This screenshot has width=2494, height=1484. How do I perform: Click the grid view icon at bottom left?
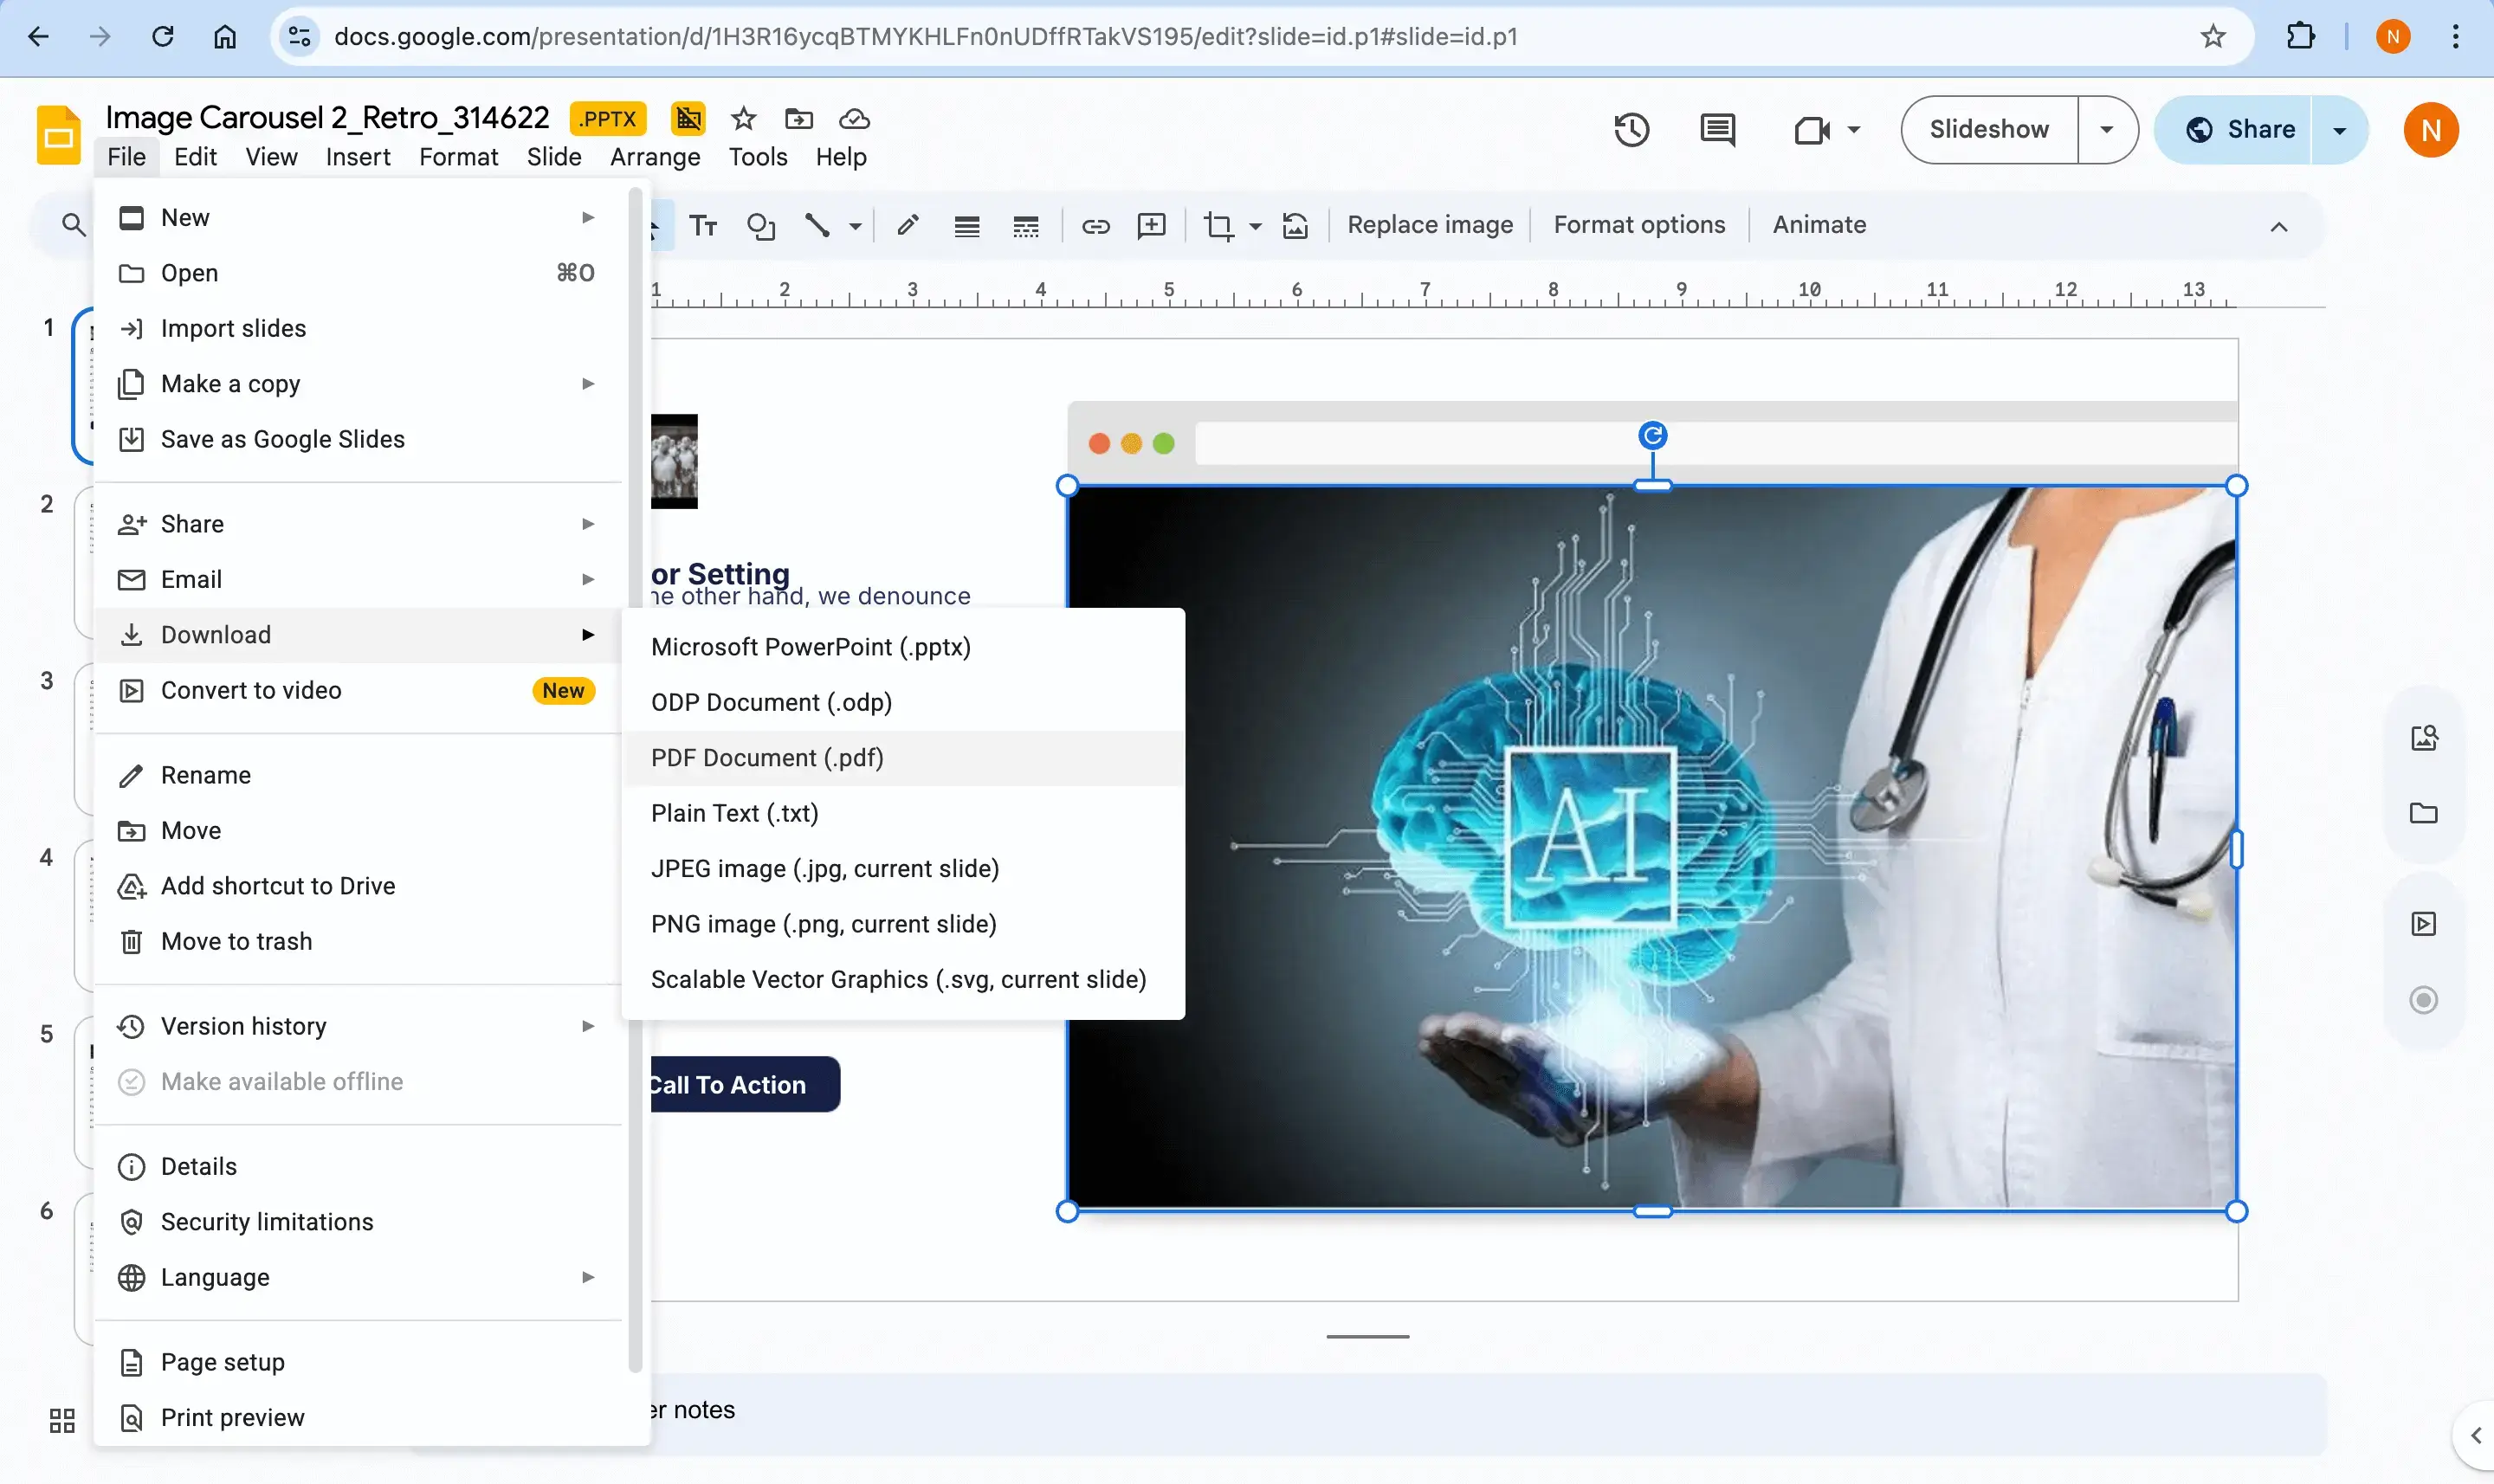pyautogui.click(x=62, y=1420)
